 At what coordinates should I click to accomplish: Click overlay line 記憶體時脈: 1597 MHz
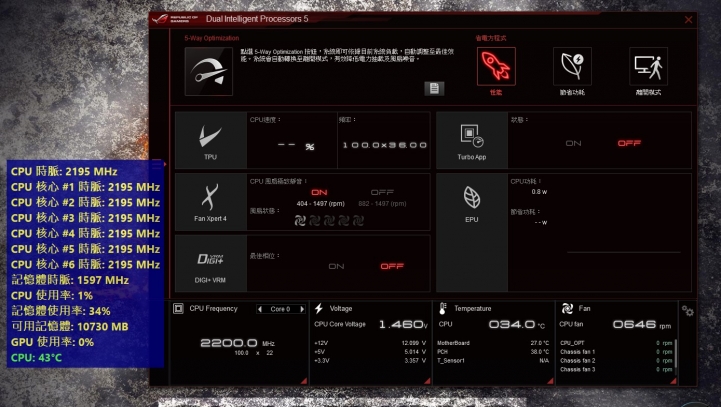[70, 280]
